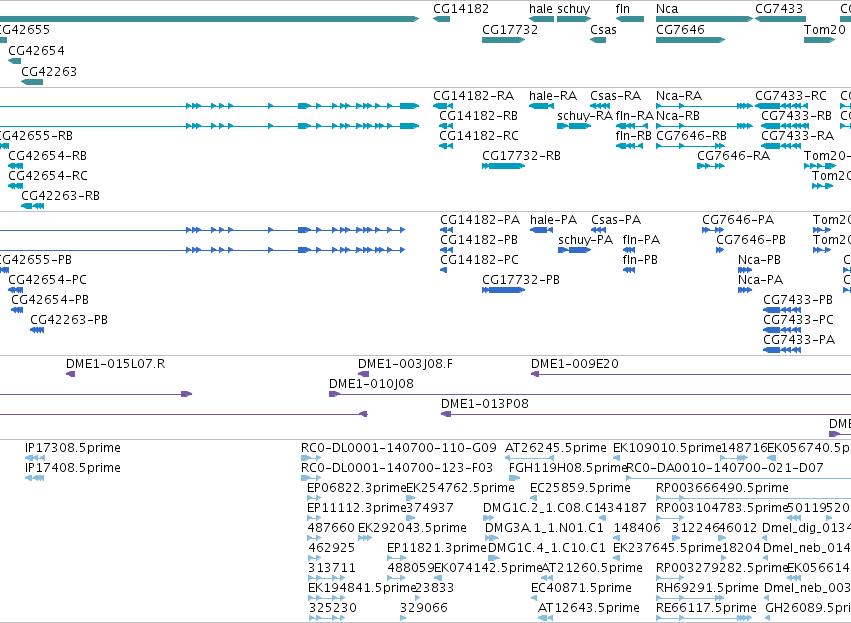Select the CG42263 gene feature

click(31, 82)
